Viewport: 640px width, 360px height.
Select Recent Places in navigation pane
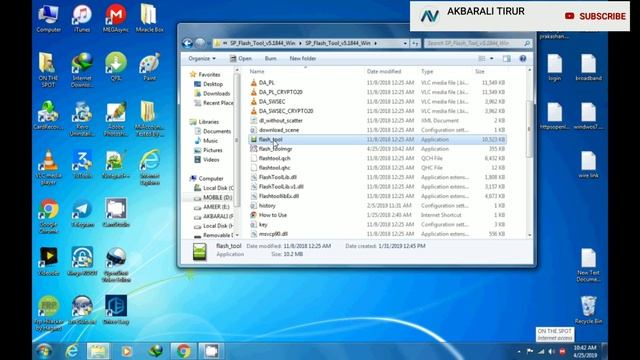click(213, 103)
